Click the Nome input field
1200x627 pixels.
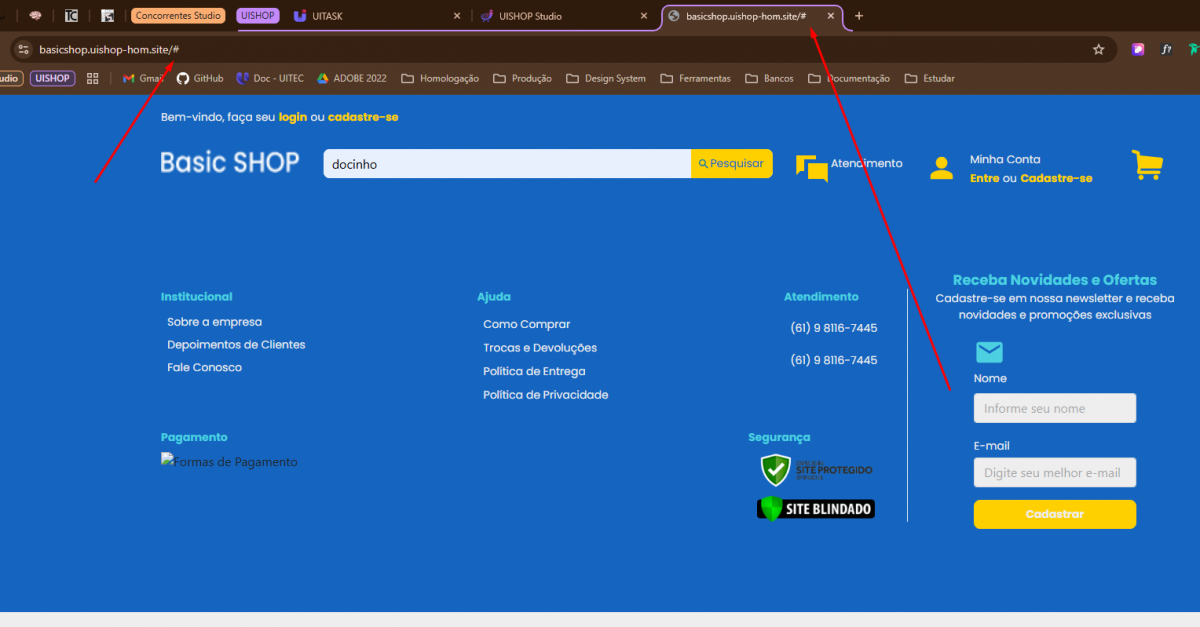coord(1054,408)
